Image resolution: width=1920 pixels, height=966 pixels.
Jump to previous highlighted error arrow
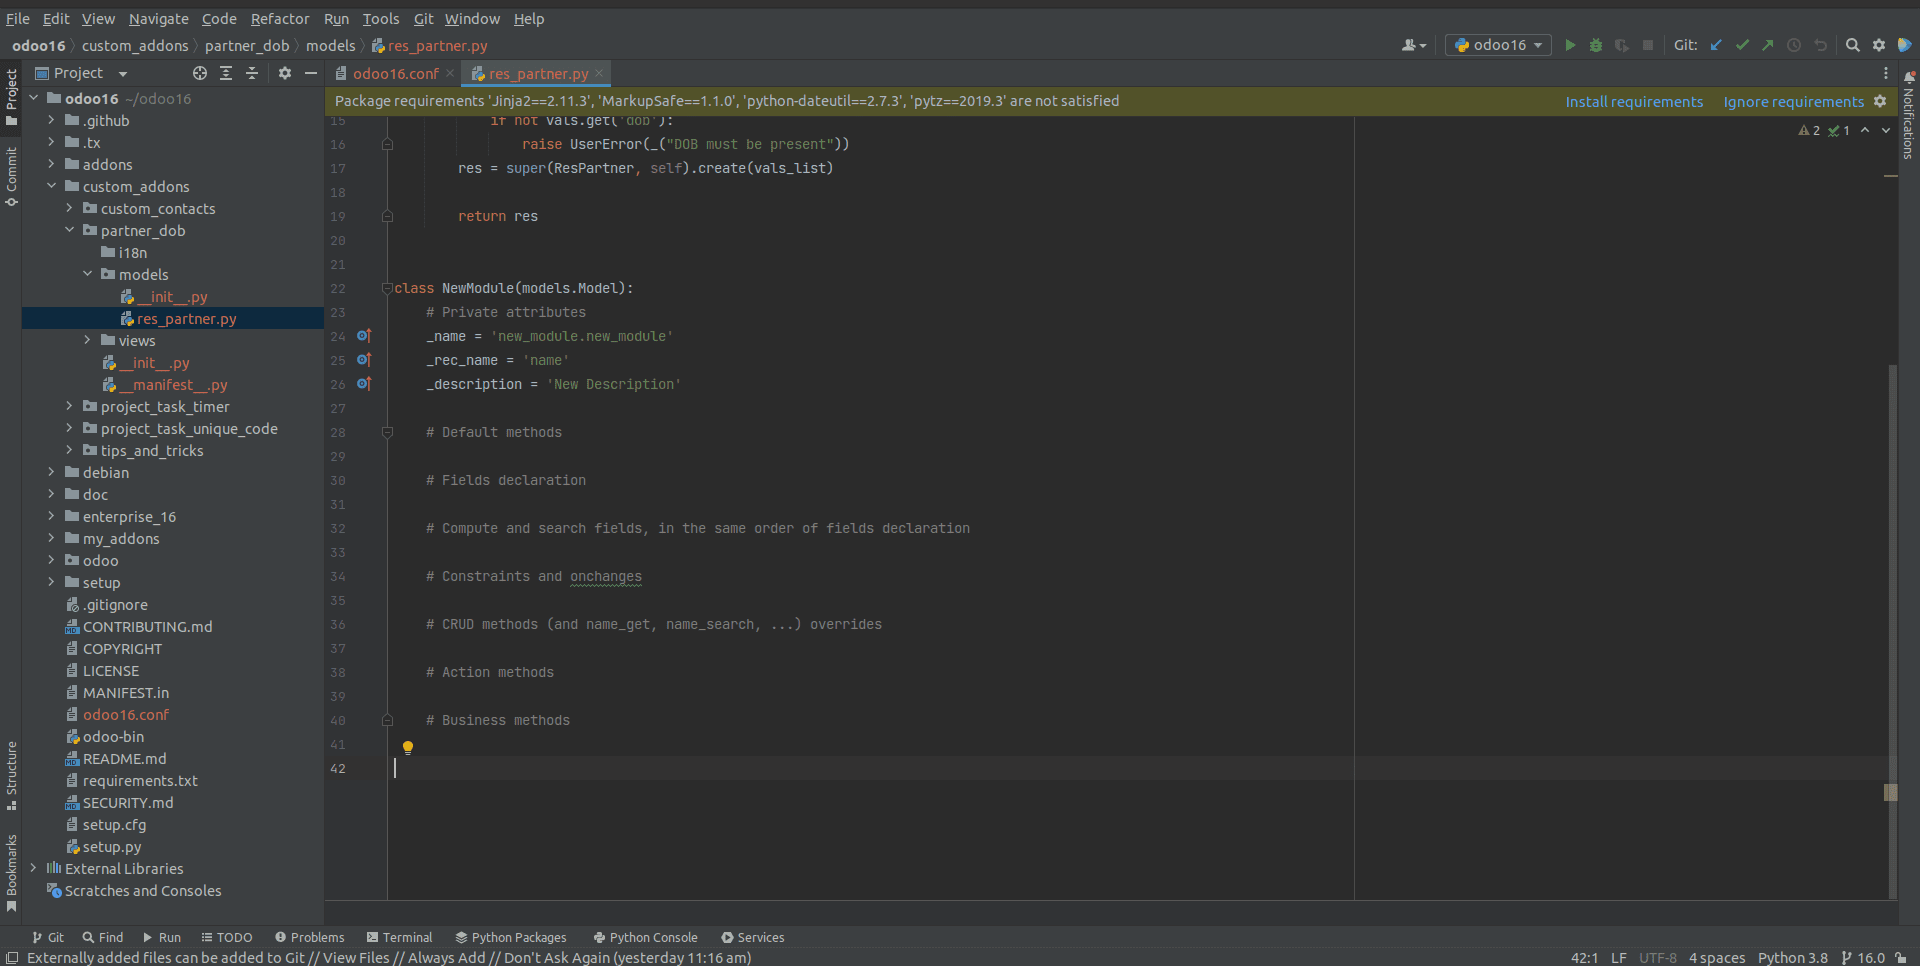pyautogui.click(x=1865, y=131)
